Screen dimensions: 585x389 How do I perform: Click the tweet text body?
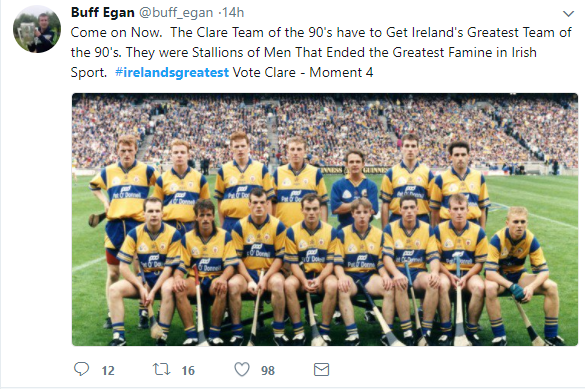[321, 52]
